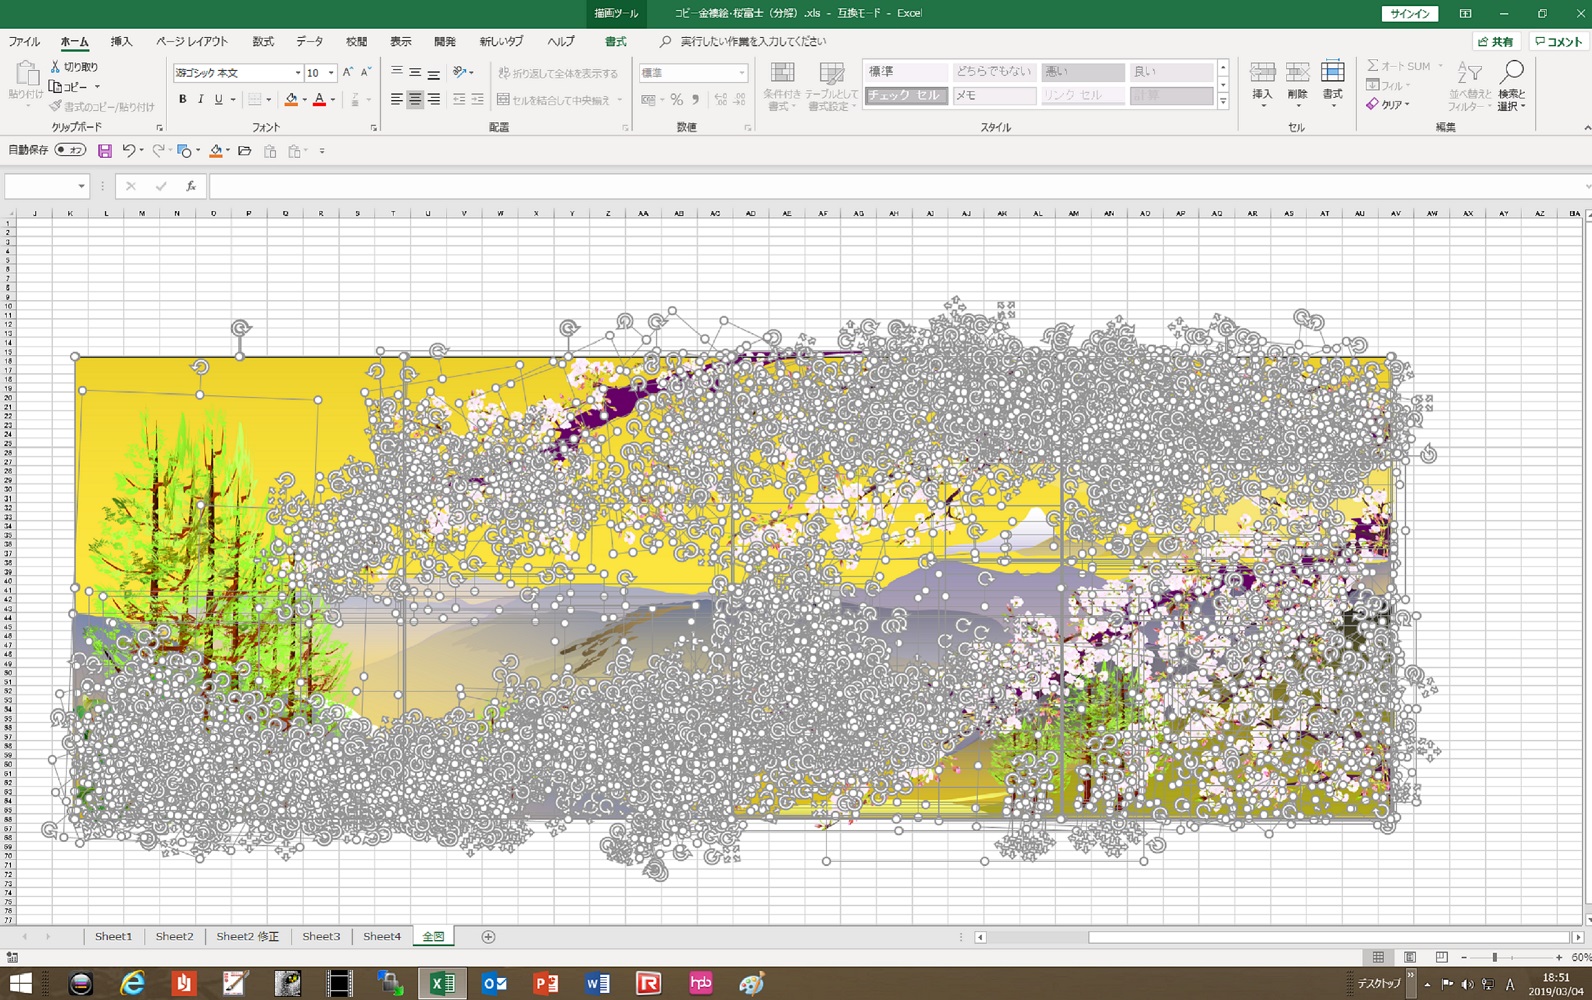The height and width of the screenshot is (1000, 1592).
Task: Click the insert function fx icon
Action: coord(190,186)
